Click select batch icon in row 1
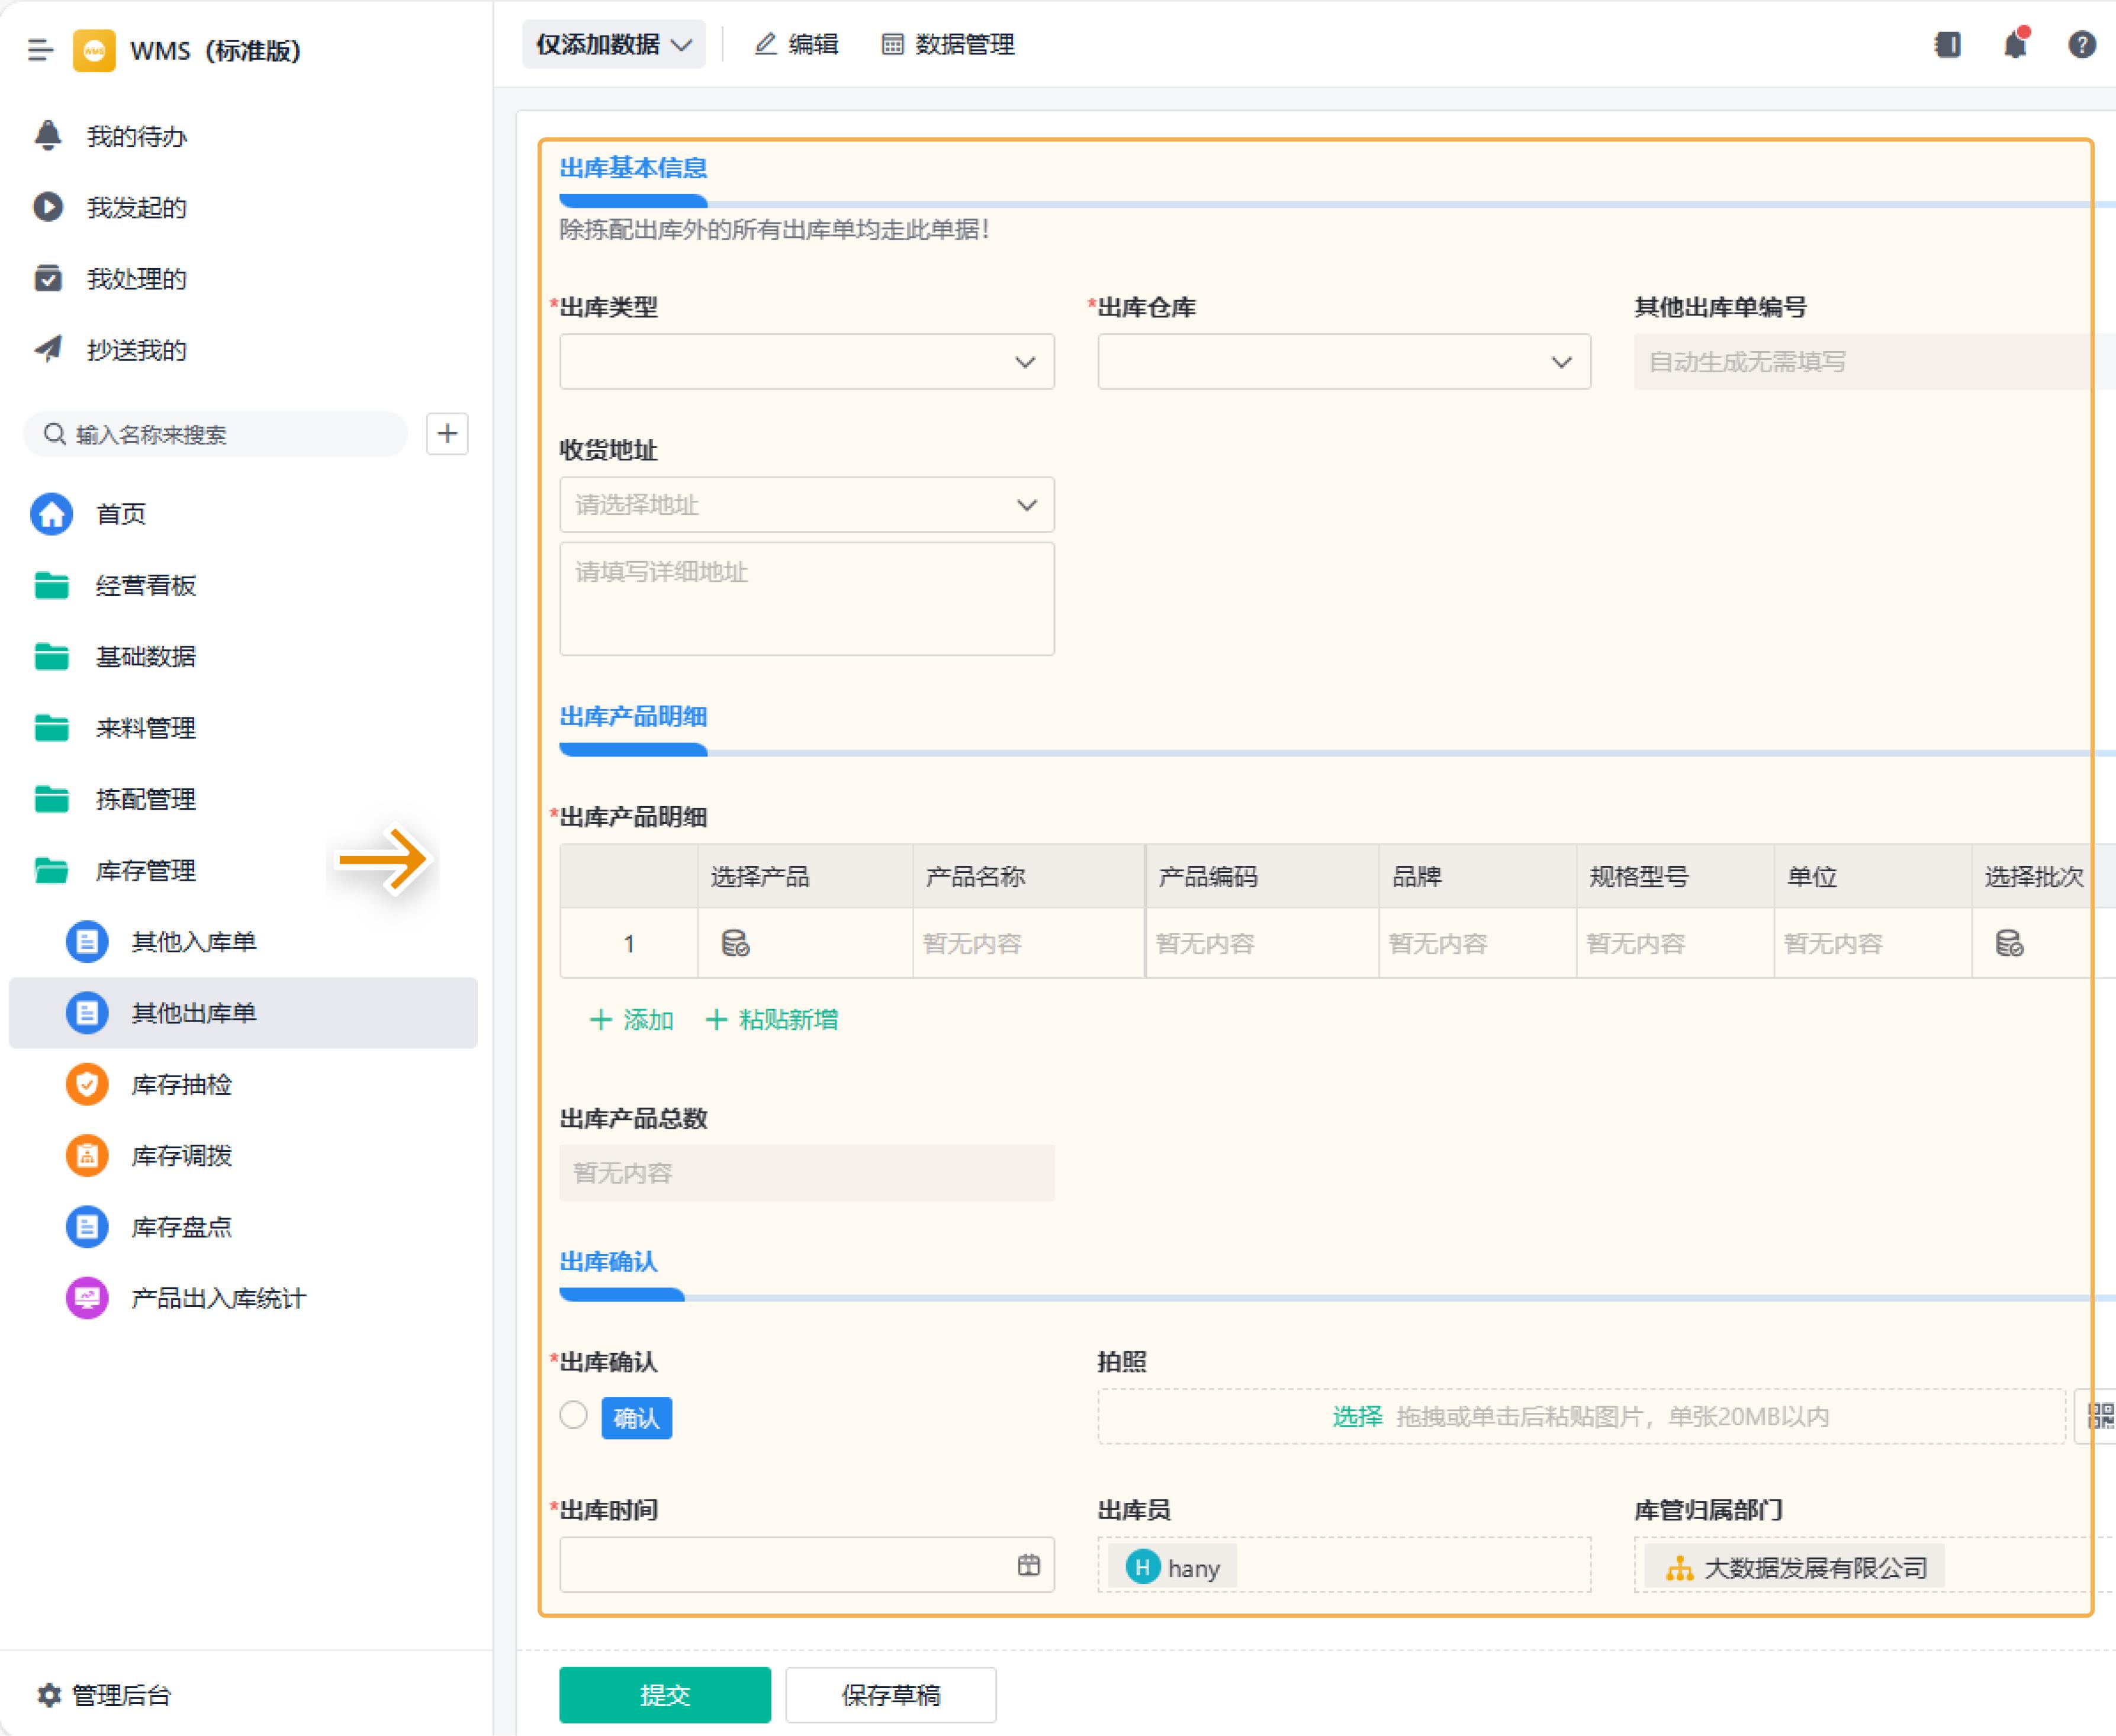Image resolution: width=2116 pixels, height=1736 pixels. (2009, 943)
